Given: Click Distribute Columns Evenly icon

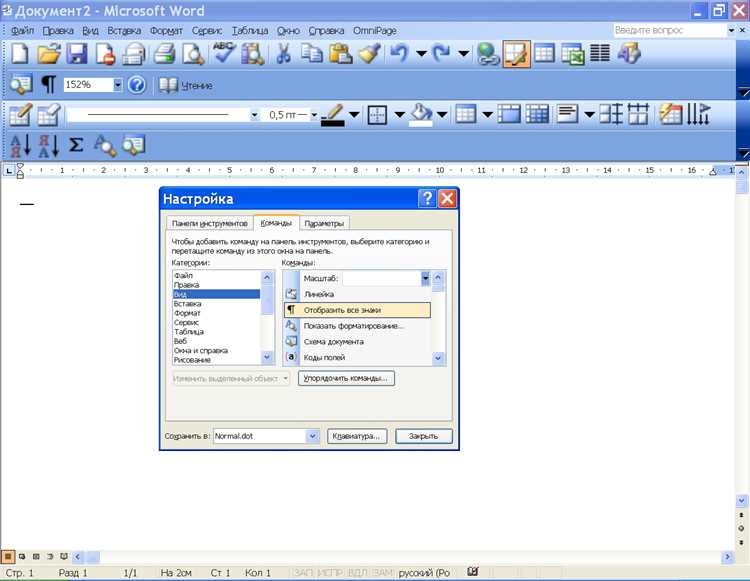Looking at the screenshot, I should pos(639,115).
